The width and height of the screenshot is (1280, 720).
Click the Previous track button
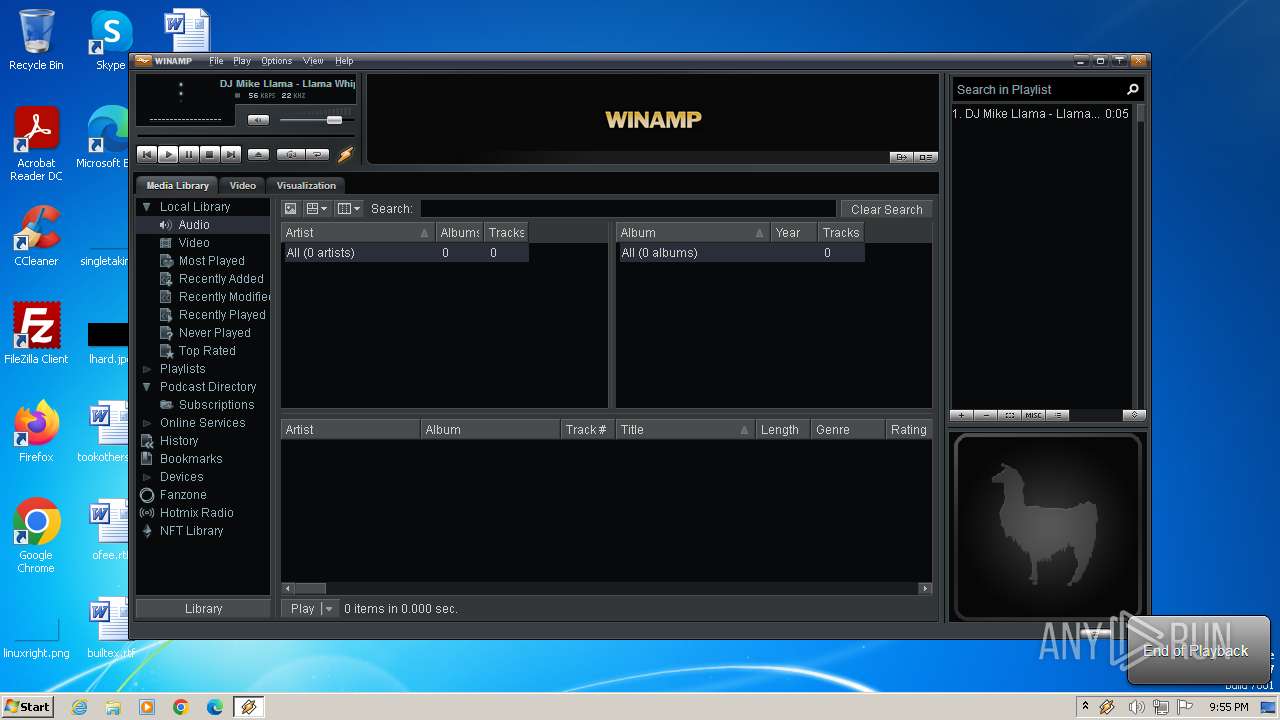pyautogui.click(x=147, y=155)
